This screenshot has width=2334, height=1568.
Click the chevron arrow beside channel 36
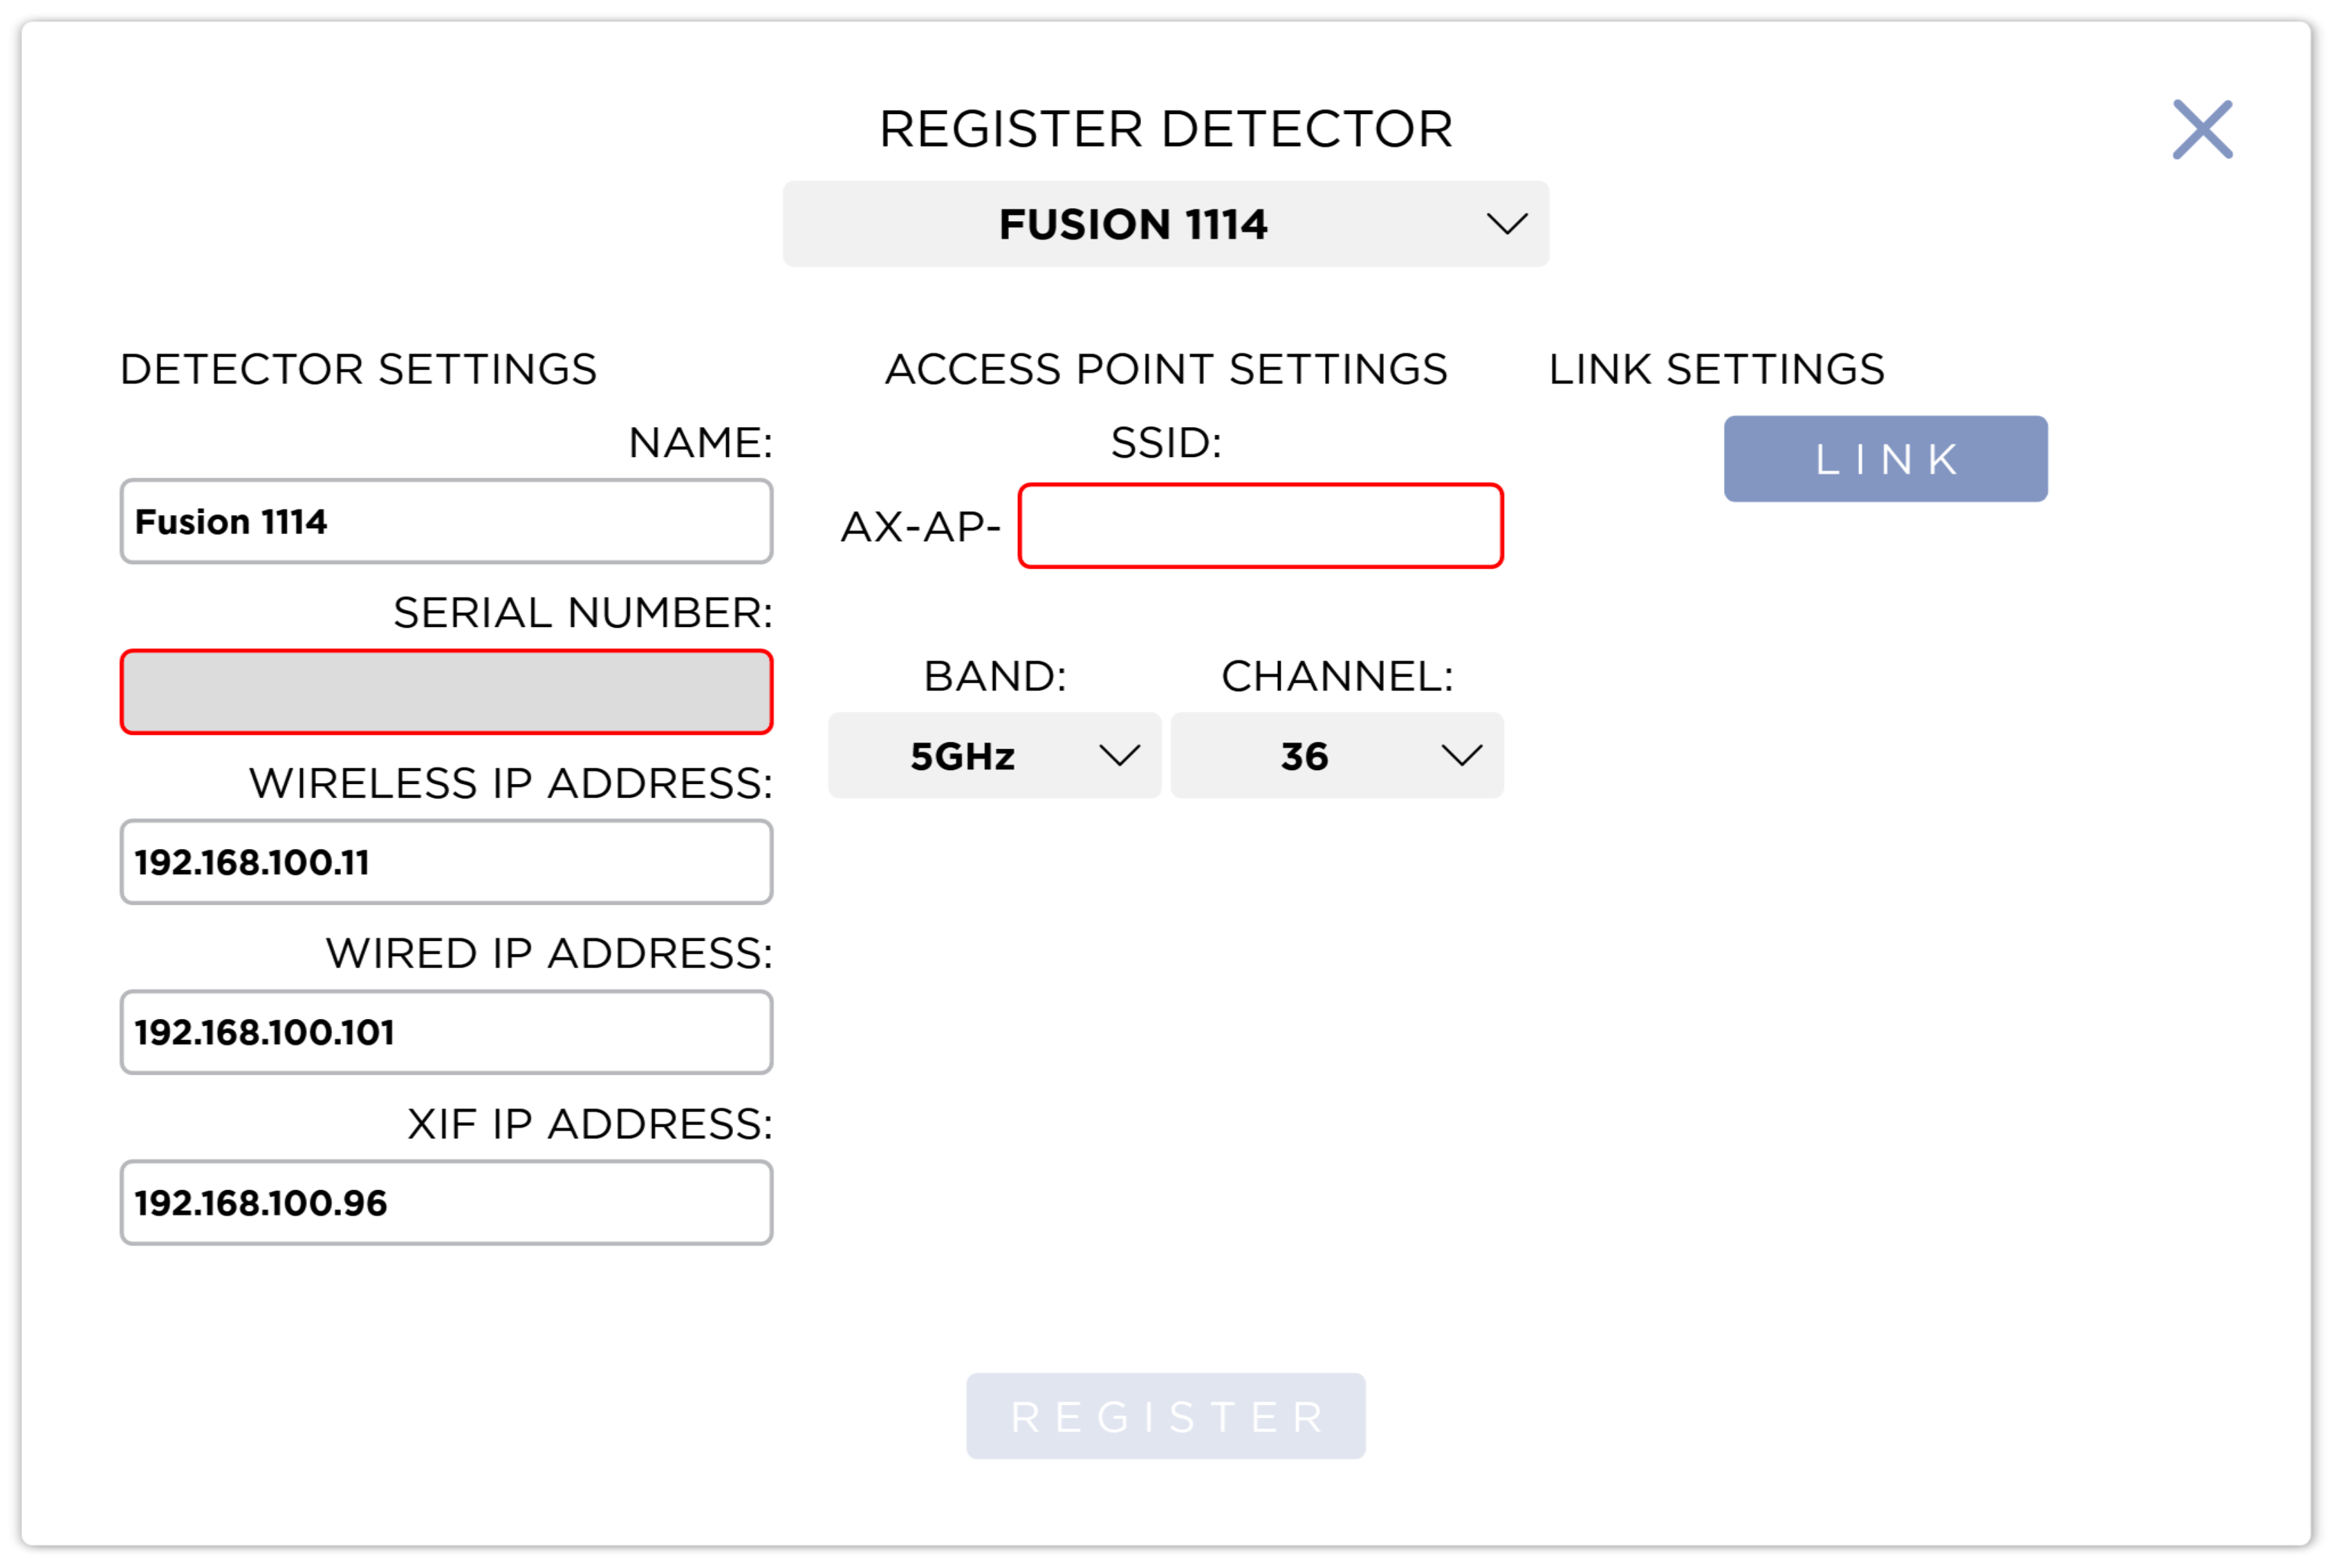1461,756
